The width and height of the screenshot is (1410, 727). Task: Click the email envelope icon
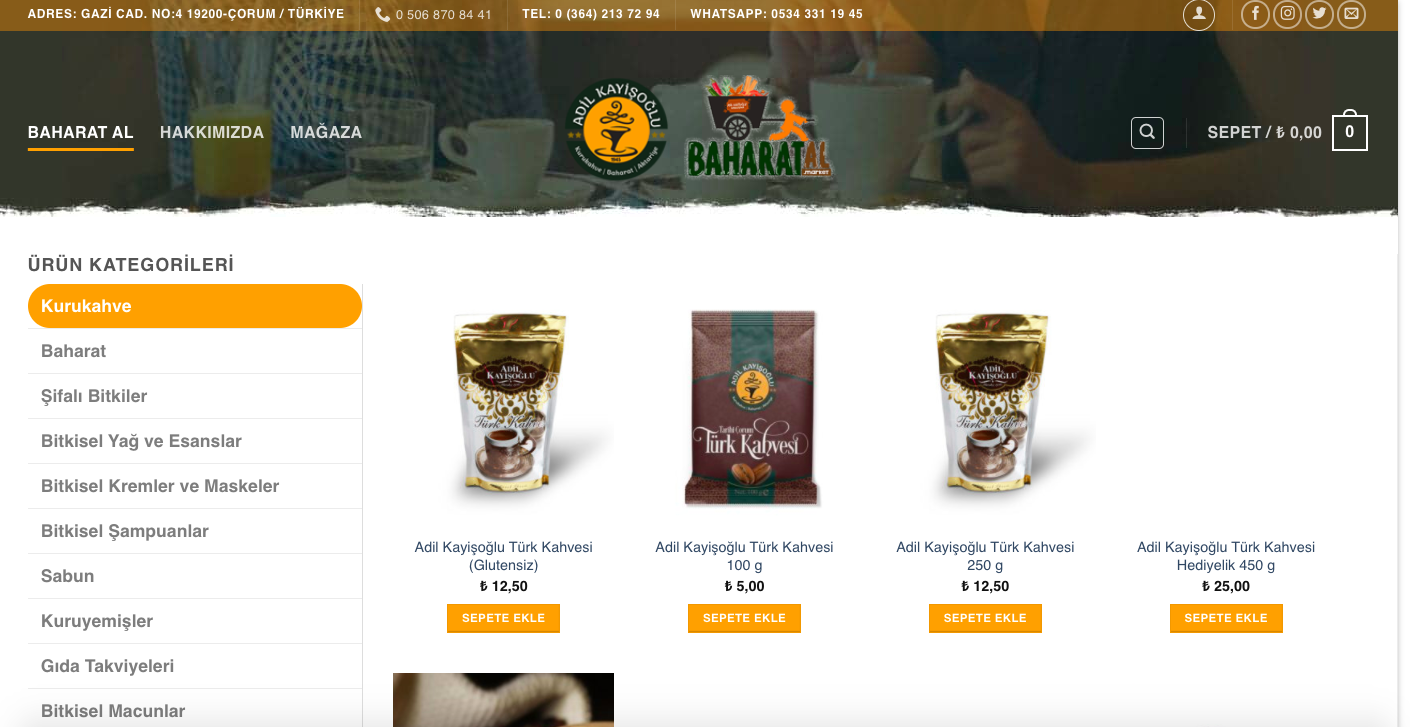coord(1351,14)
